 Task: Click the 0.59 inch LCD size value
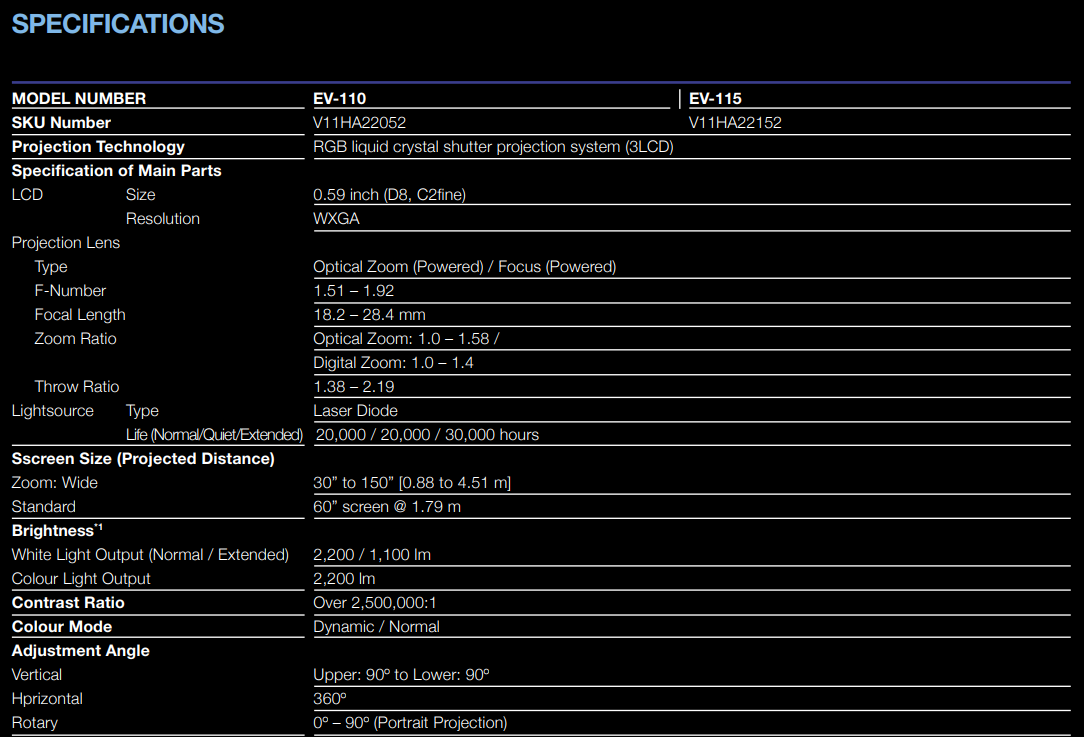pyautogui.click(x=389, y=194)
